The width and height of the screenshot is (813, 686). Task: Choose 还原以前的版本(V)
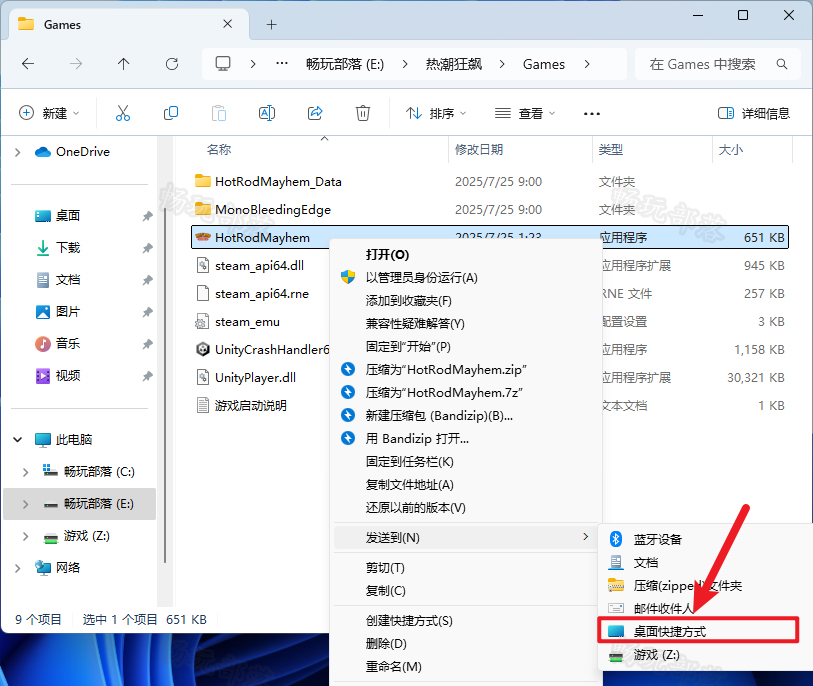(415, 508)
